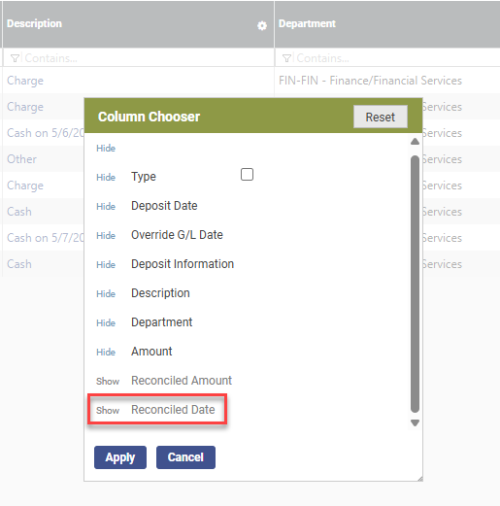500x506 pixels.
Task: Click the scrollbar down arrow in Column Chooser
Action: (415, 423)
